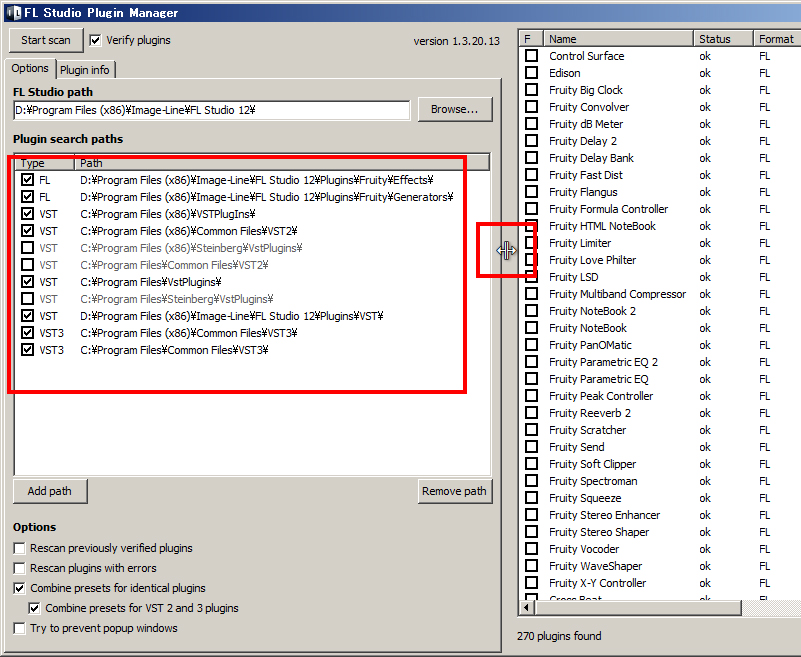Select the Fruity Parametric EQ 2 plugin name
Screen dimensions: 801x657
tap(603, 362)
